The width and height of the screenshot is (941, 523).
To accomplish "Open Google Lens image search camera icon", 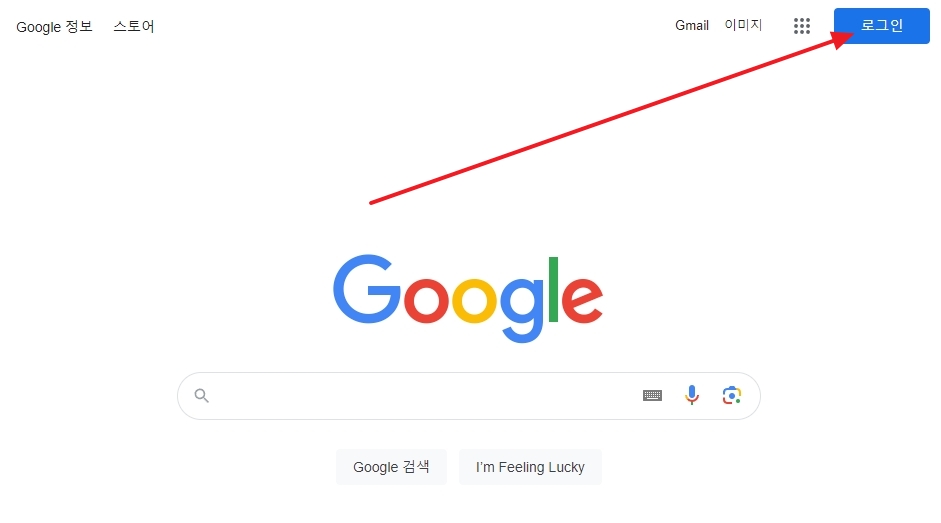I will coord(732,395).
